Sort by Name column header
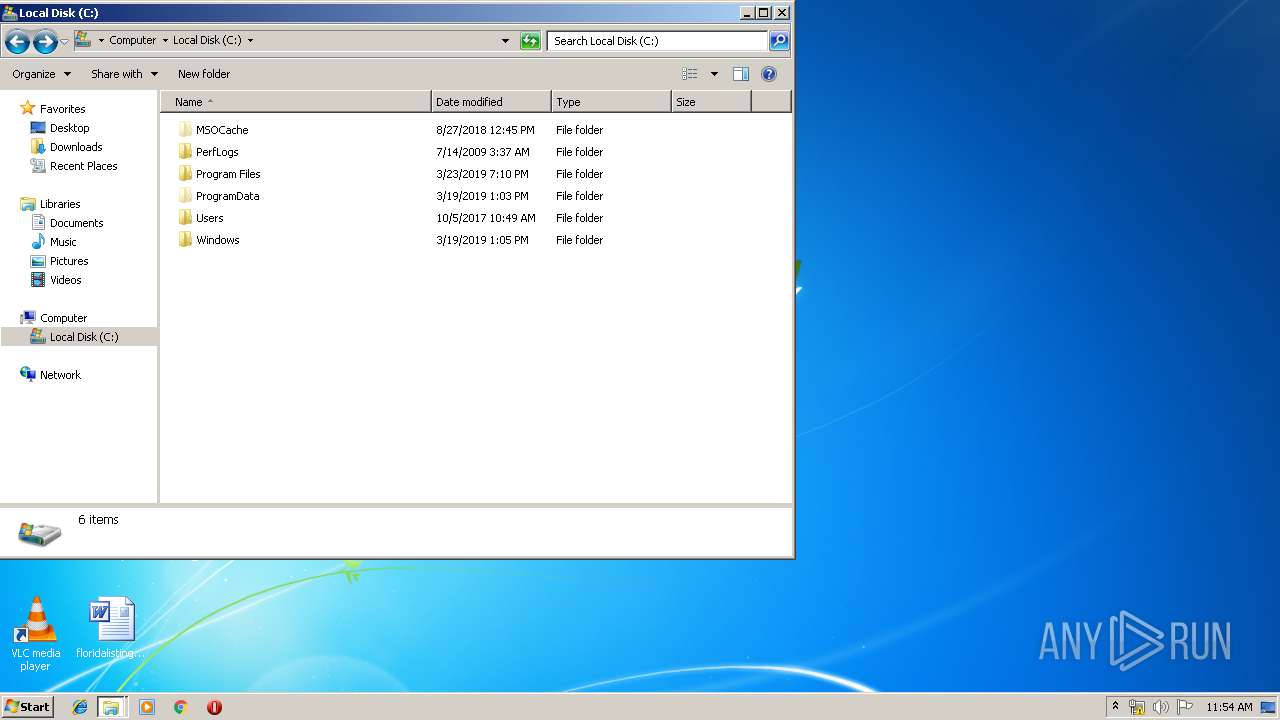Image resolution: width=1280 pixels, height=720 pixels. [x=296, y=102]
